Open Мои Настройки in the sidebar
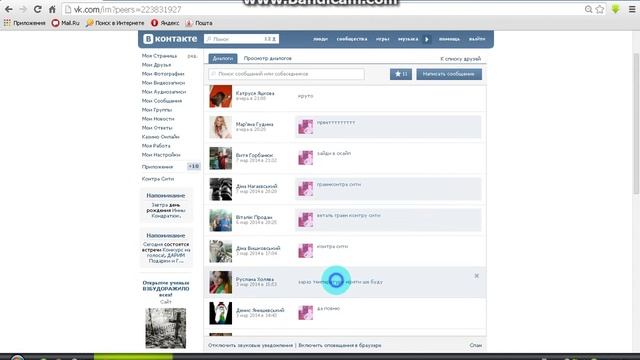The width and height of the screenshot is (640, 360). pos(161,155)
